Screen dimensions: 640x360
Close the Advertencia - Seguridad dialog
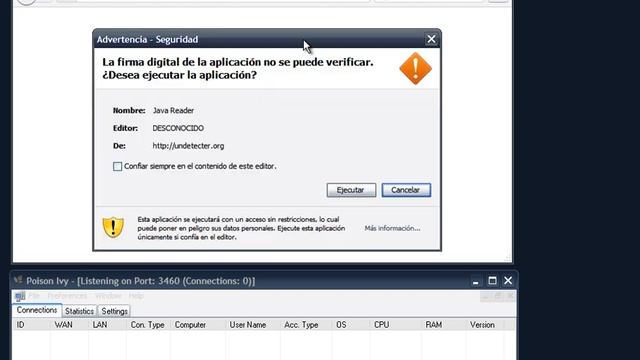431,39
